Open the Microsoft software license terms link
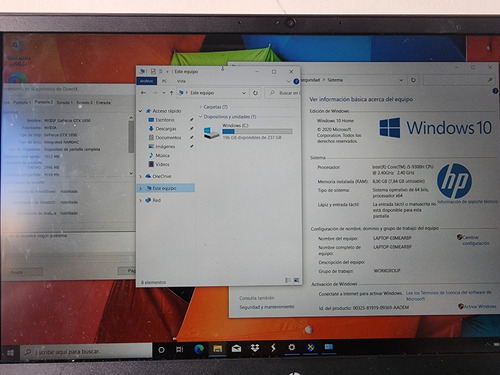This screenshot has width=500, height=375. pyautogui.click(x=448, y=296)
